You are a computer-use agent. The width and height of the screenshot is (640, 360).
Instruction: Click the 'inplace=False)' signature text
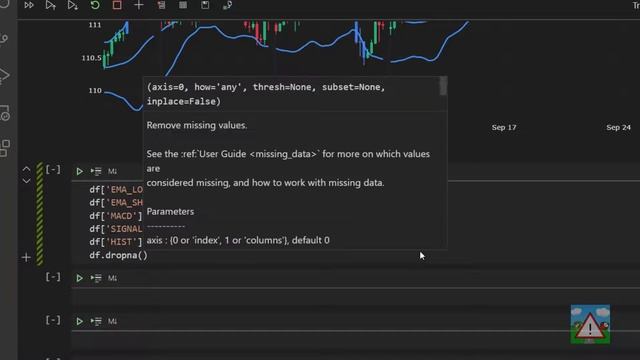tap(184, 101)
